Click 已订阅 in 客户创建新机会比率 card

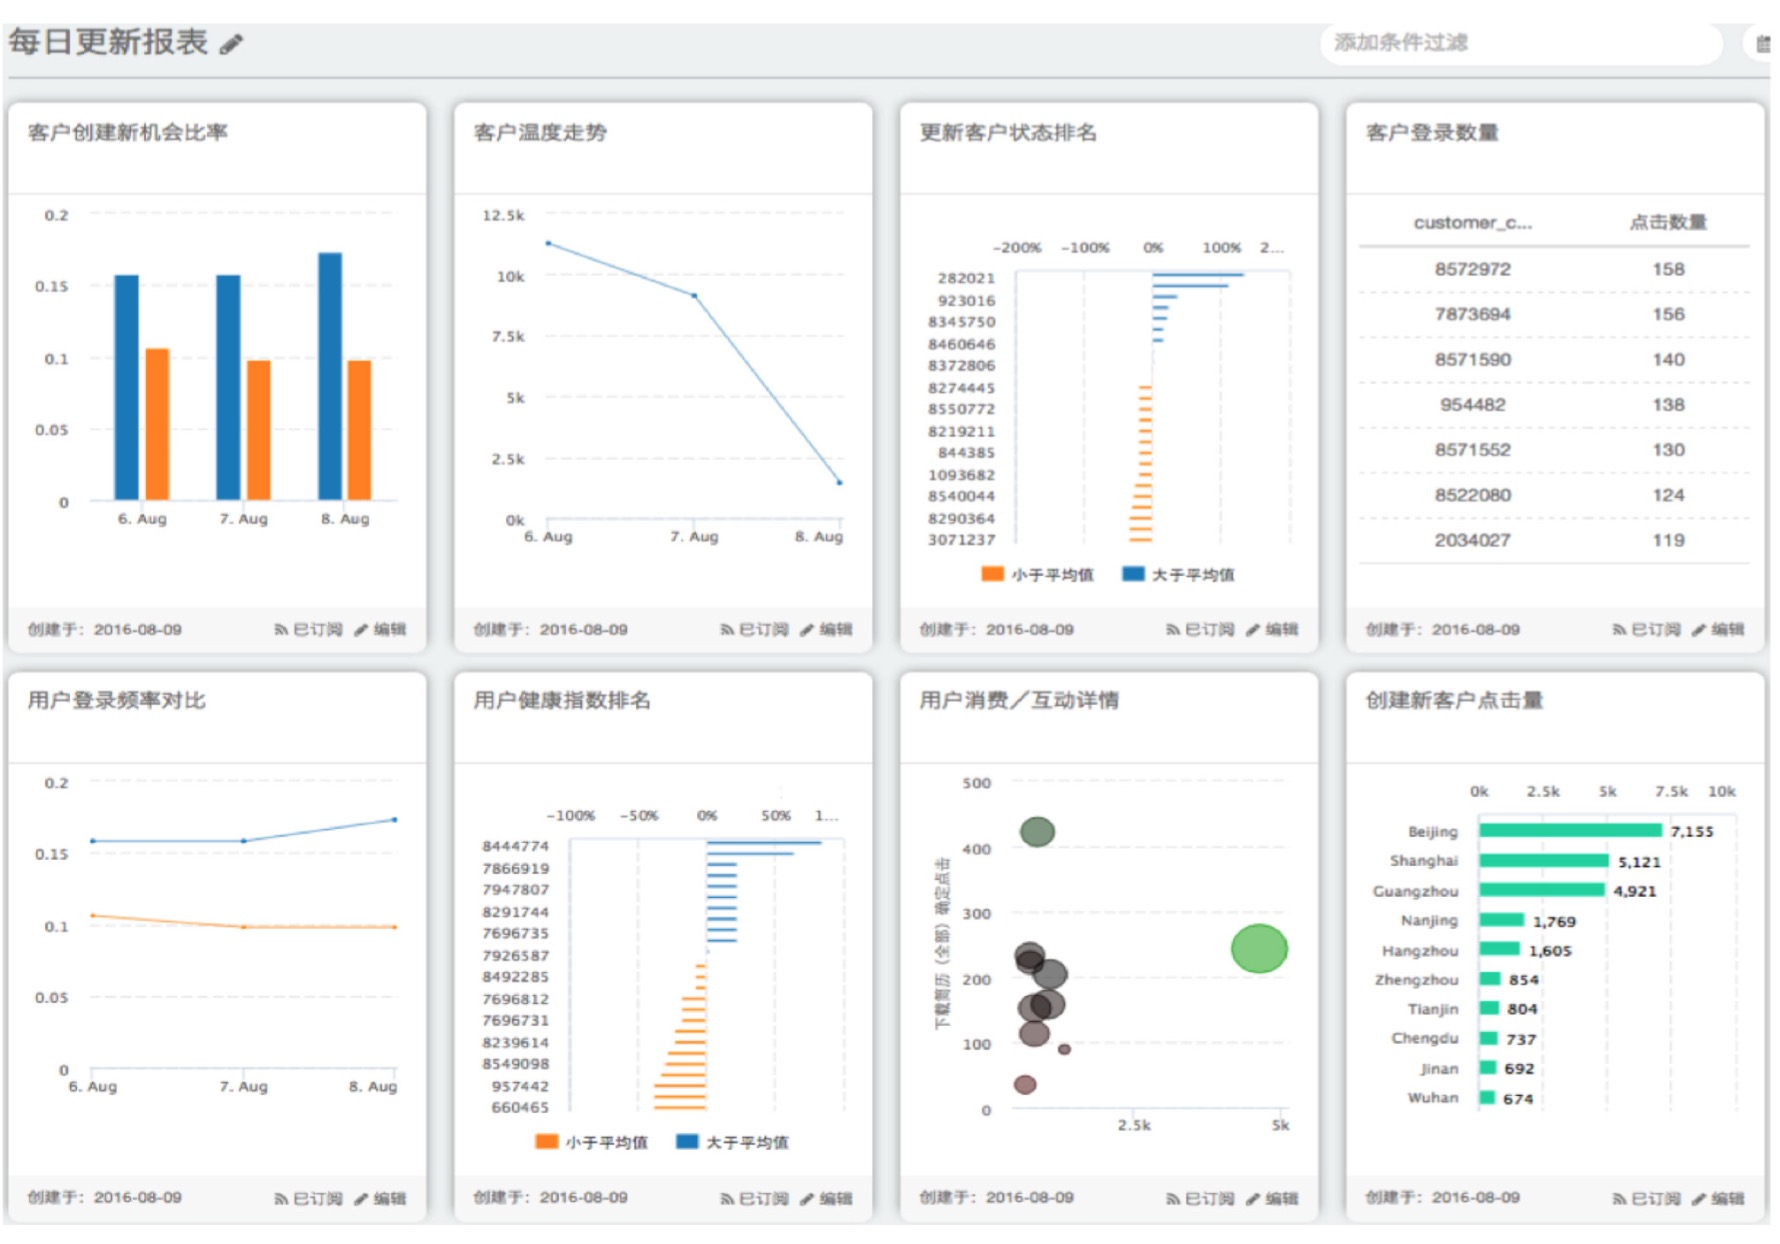[309, 630]
